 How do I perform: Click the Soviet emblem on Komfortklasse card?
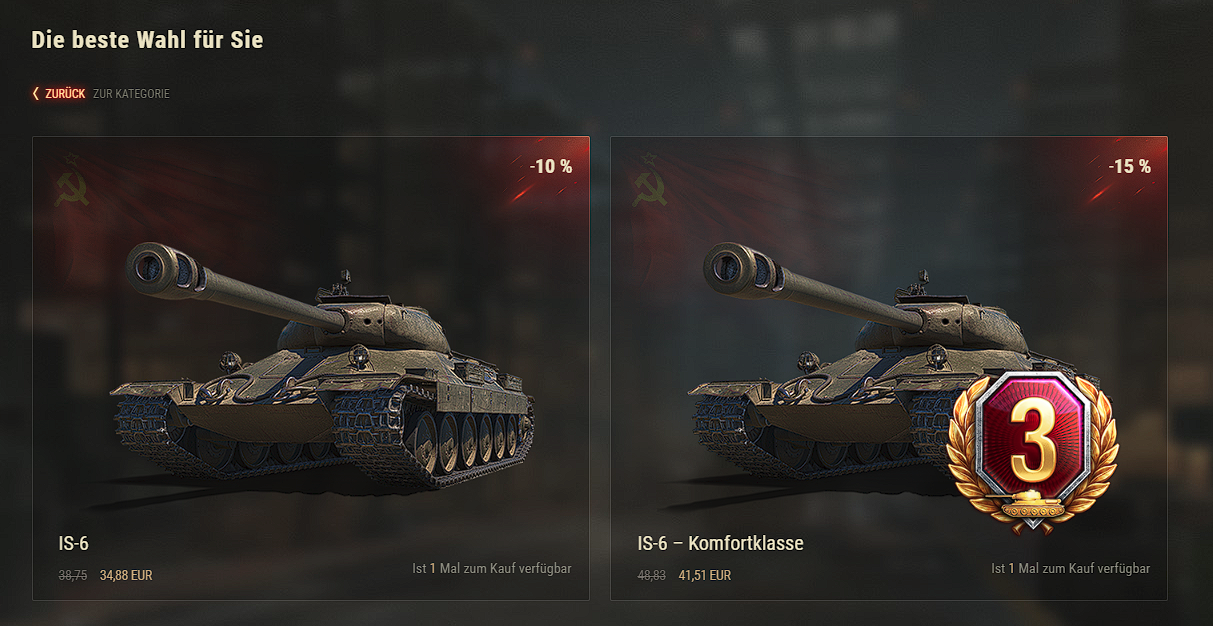[650, 179]
